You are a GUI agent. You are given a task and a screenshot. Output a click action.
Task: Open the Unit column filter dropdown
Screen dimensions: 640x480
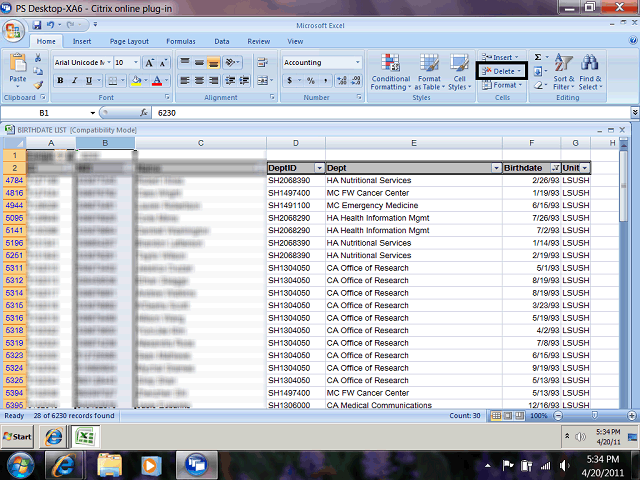pyautogui.click(x=585, y=167)
